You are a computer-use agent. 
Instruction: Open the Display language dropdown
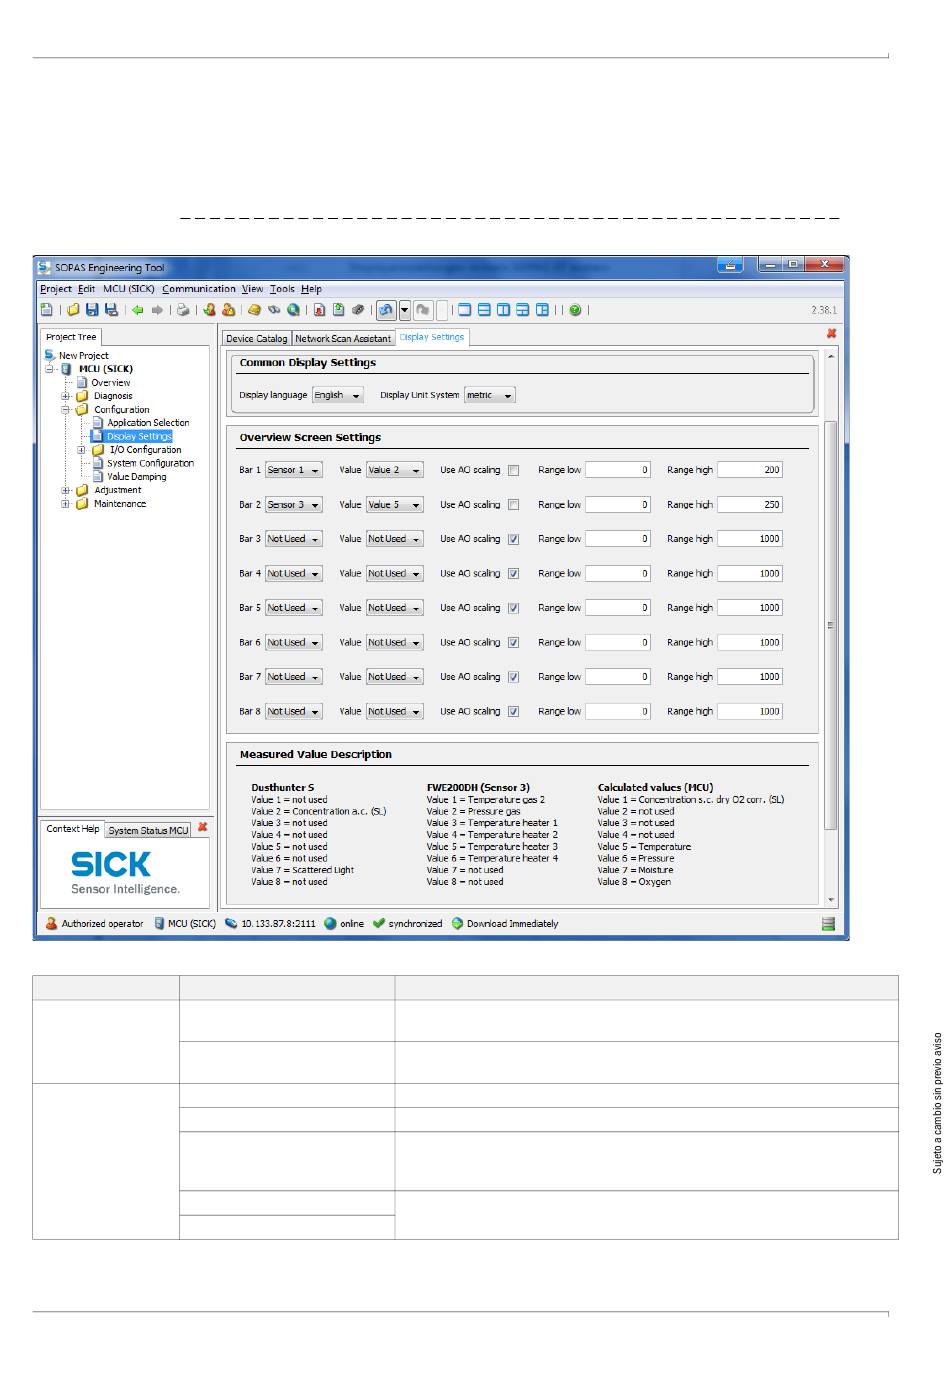pos(338,395)
